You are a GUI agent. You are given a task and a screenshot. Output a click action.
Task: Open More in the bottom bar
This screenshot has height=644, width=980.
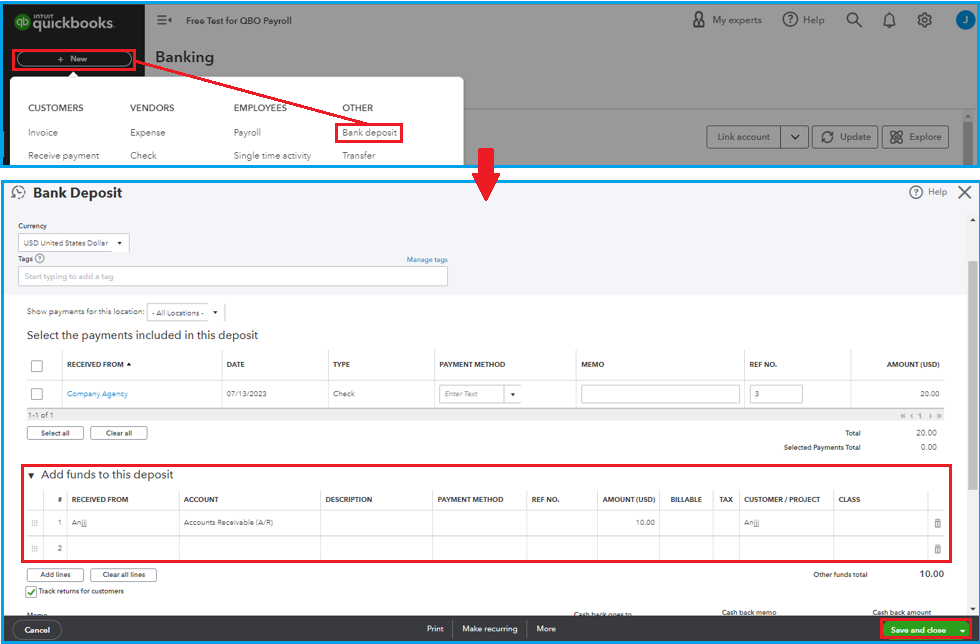click(x=546, y=629)
